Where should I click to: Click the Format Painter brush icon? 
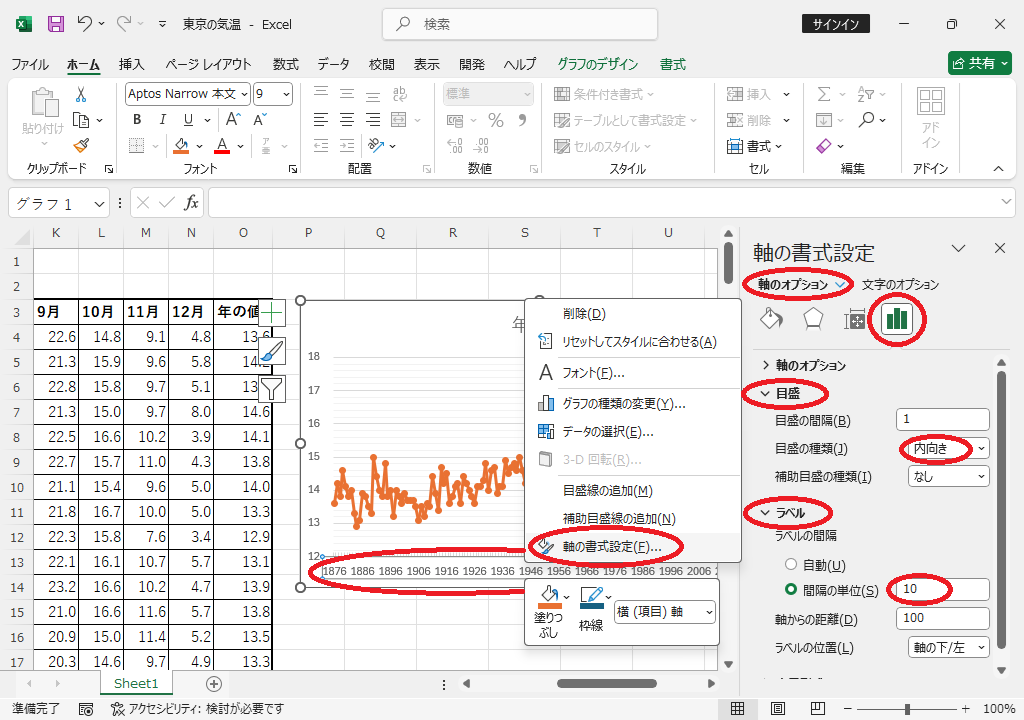click(x=81, y=146)
